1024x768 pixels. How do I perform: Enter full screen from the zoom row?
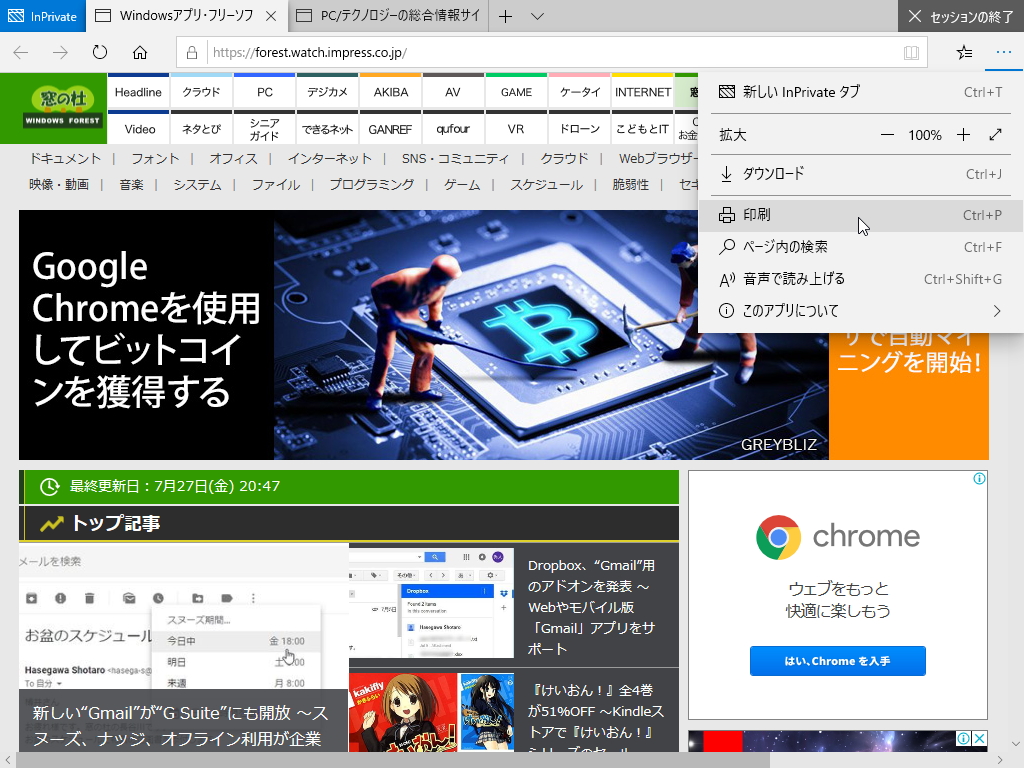tap(995, 133)
